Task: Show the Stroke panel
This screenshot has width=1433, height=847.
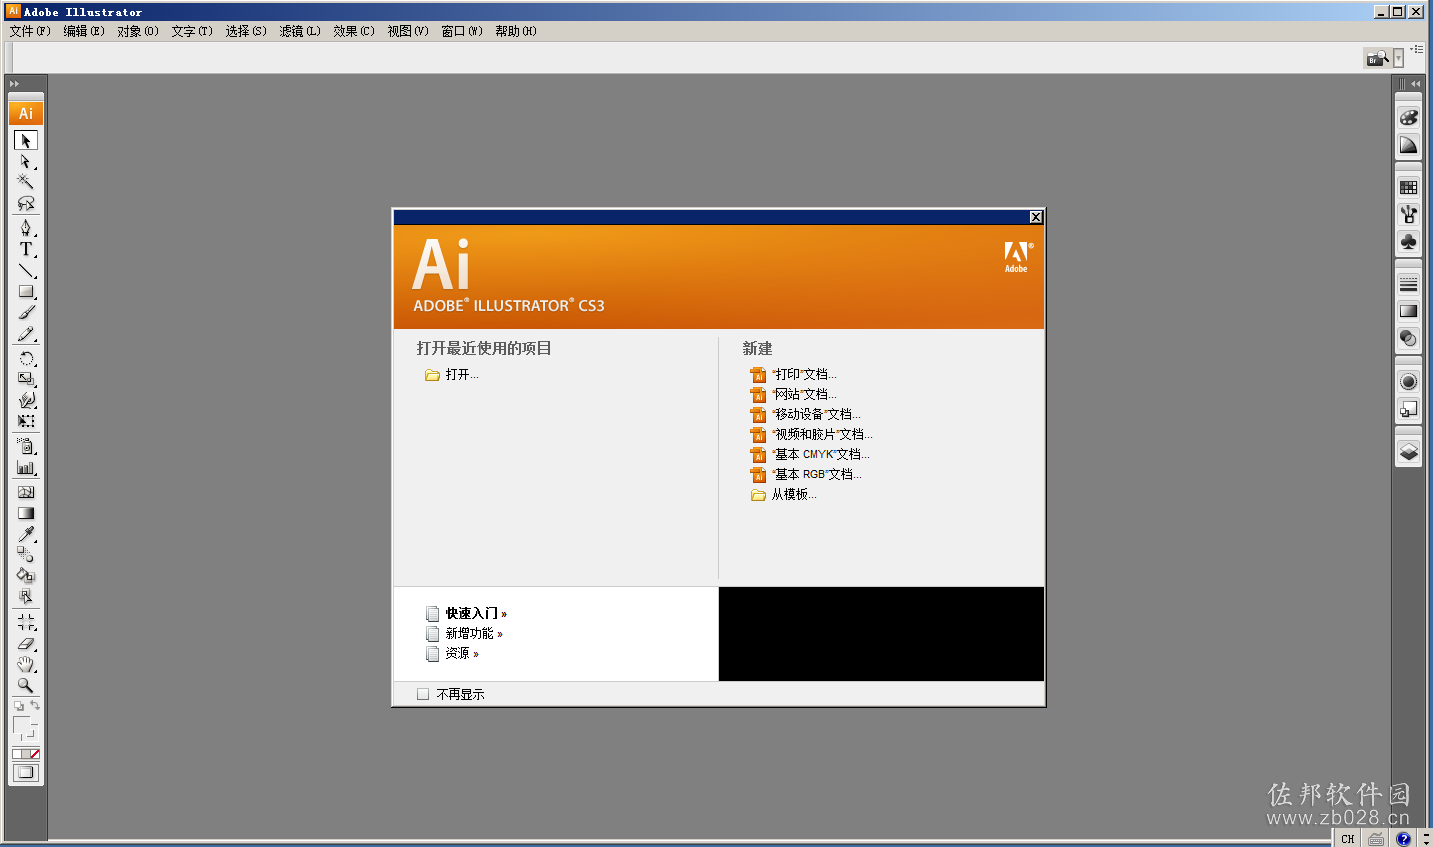Action: [x=1408, y=284]
